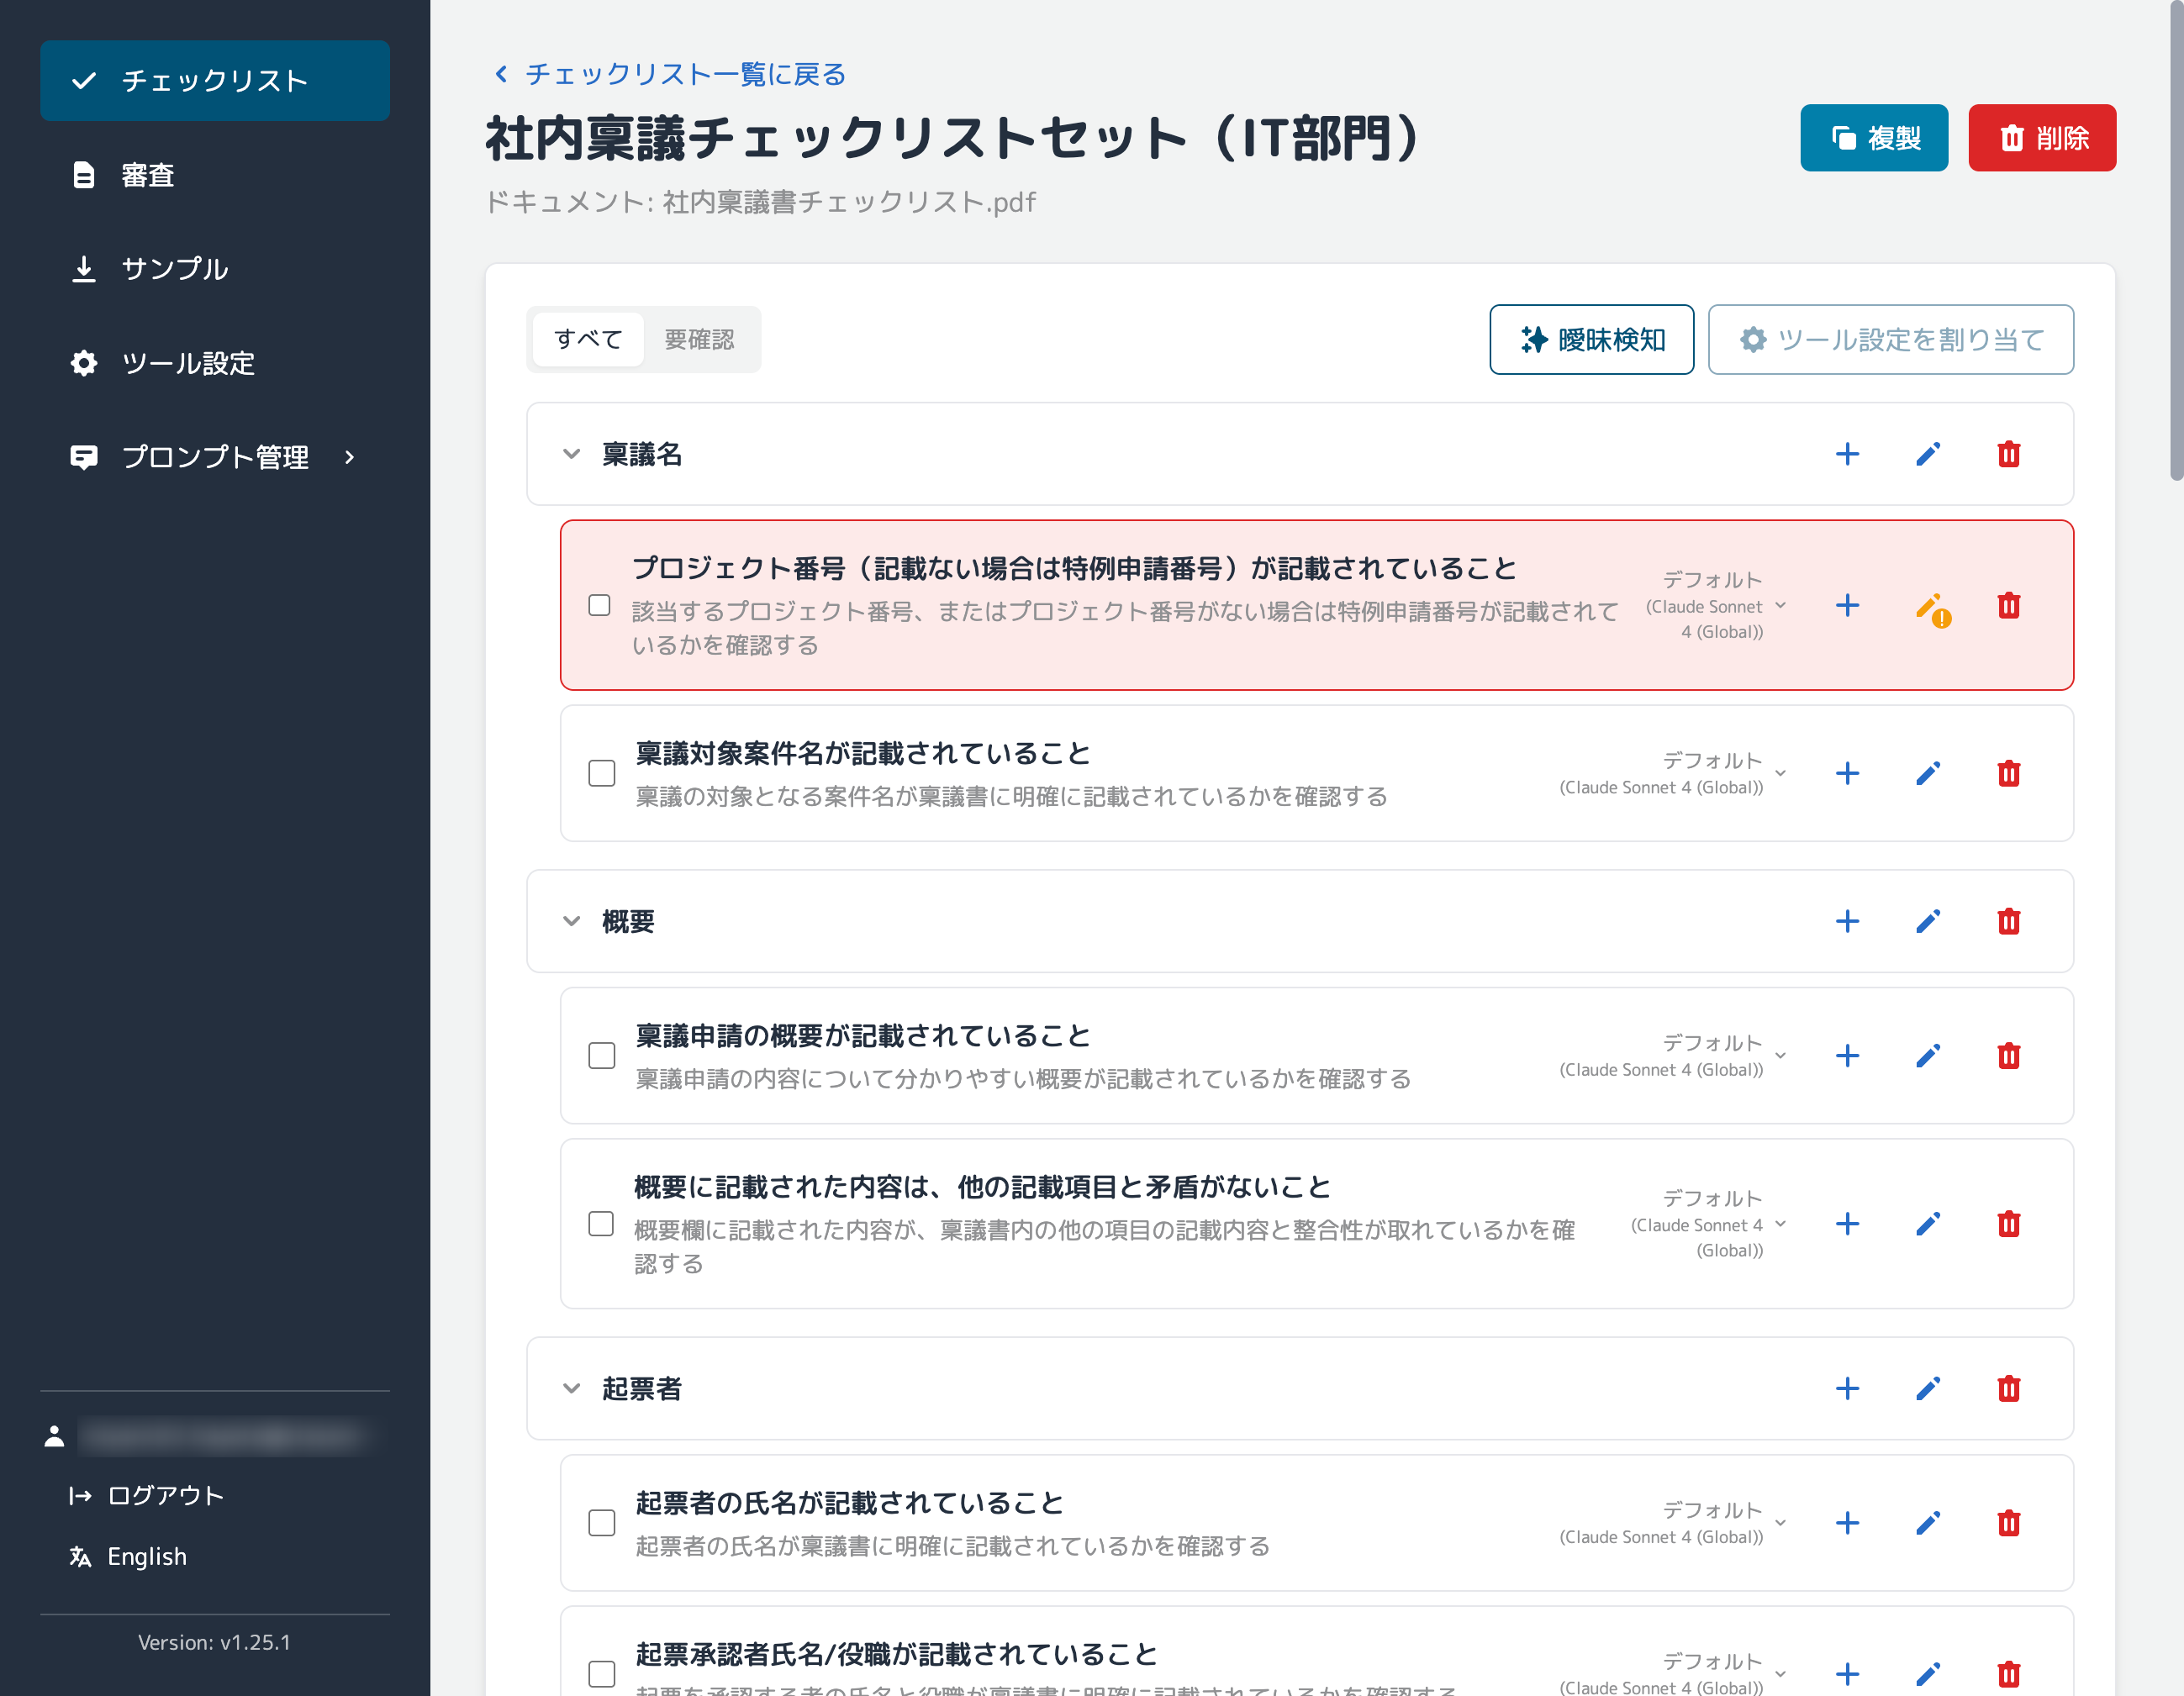
Task: Add item to 概要 category
Action: pos(1847,921)
